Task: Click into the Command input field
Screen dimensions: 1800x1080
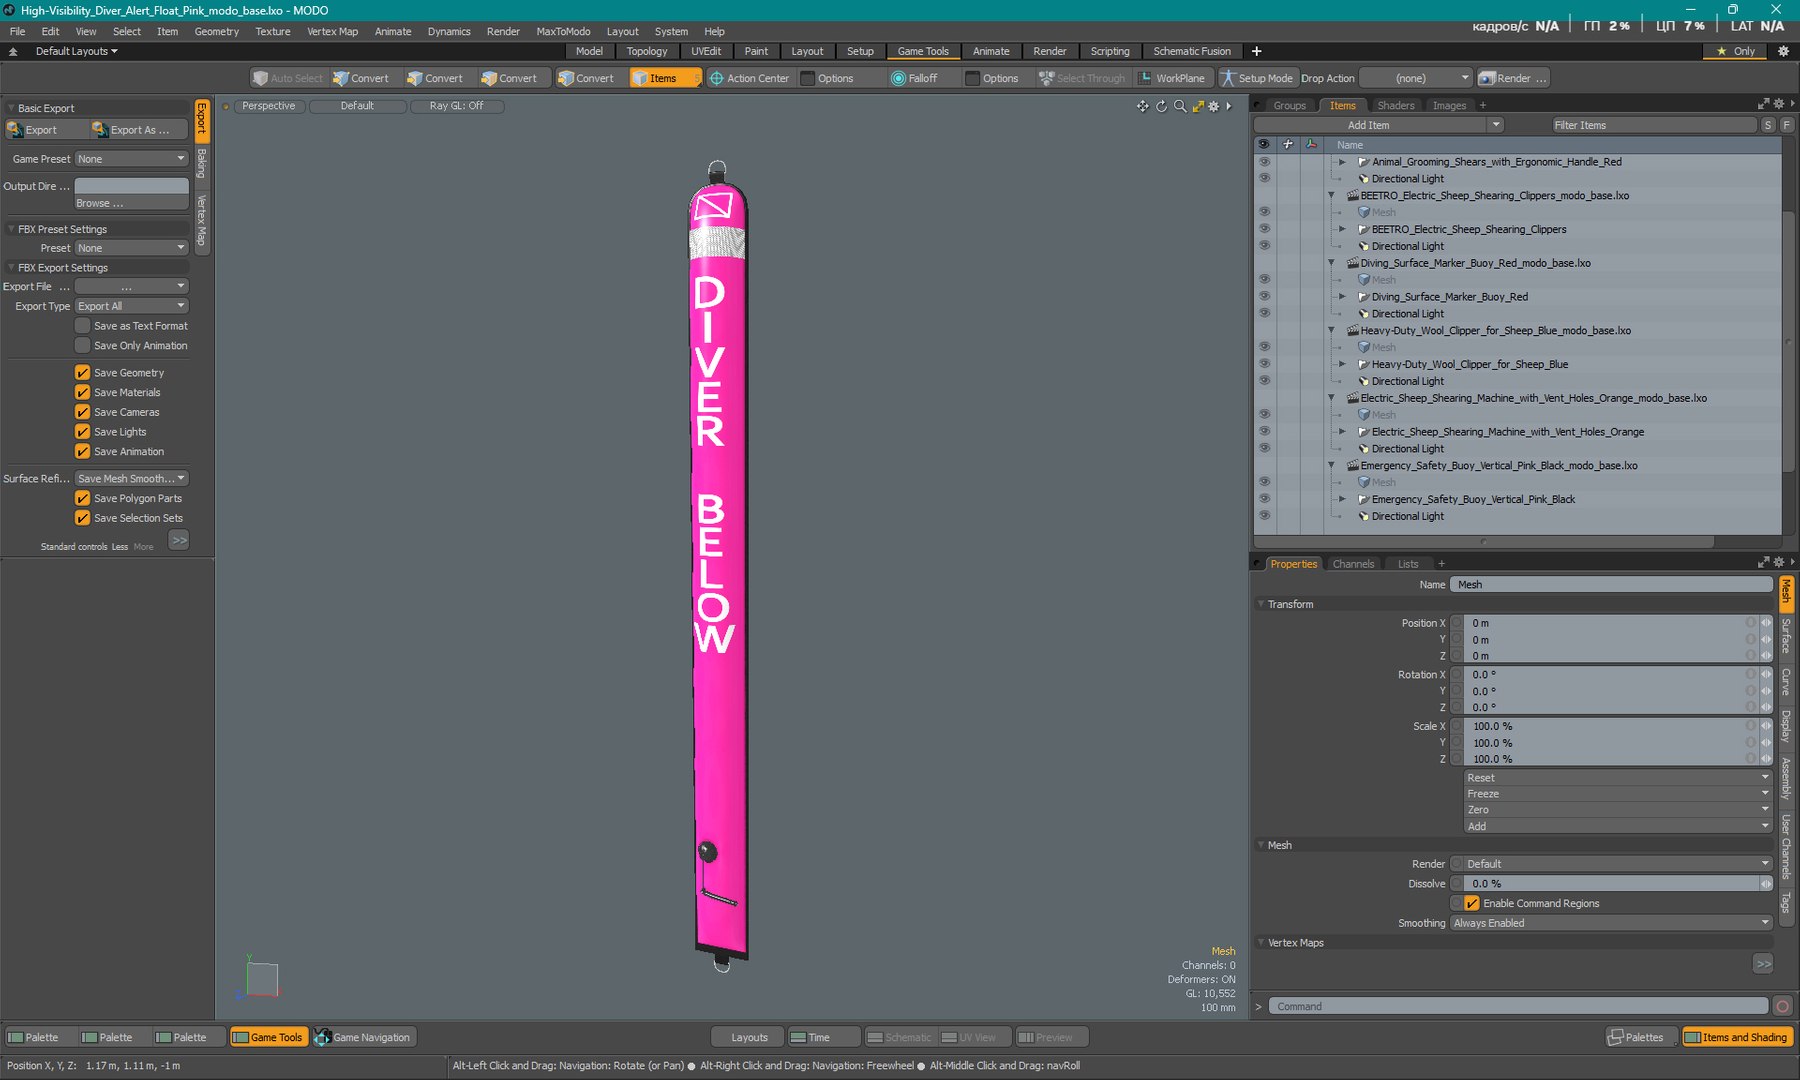Action: [x=1518, y=1006]
